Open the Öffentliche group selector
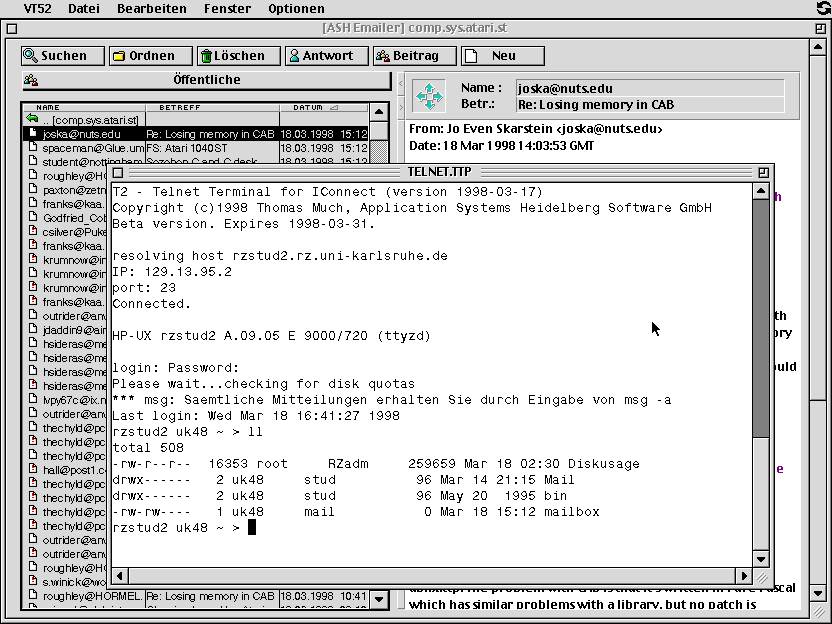Viewport: 832px width, 624px height. (x=206, y=80)
